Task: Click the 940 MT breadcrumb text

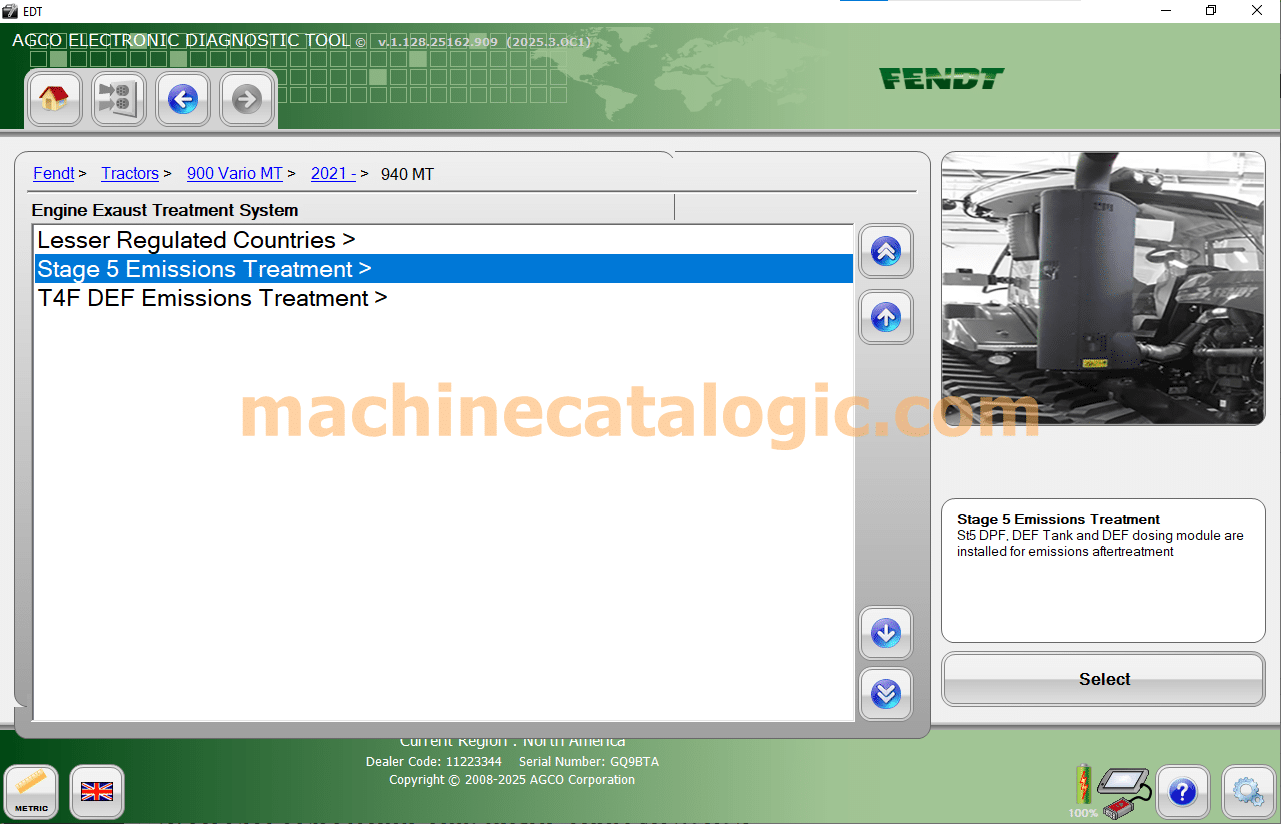Action: pos(408,174)
